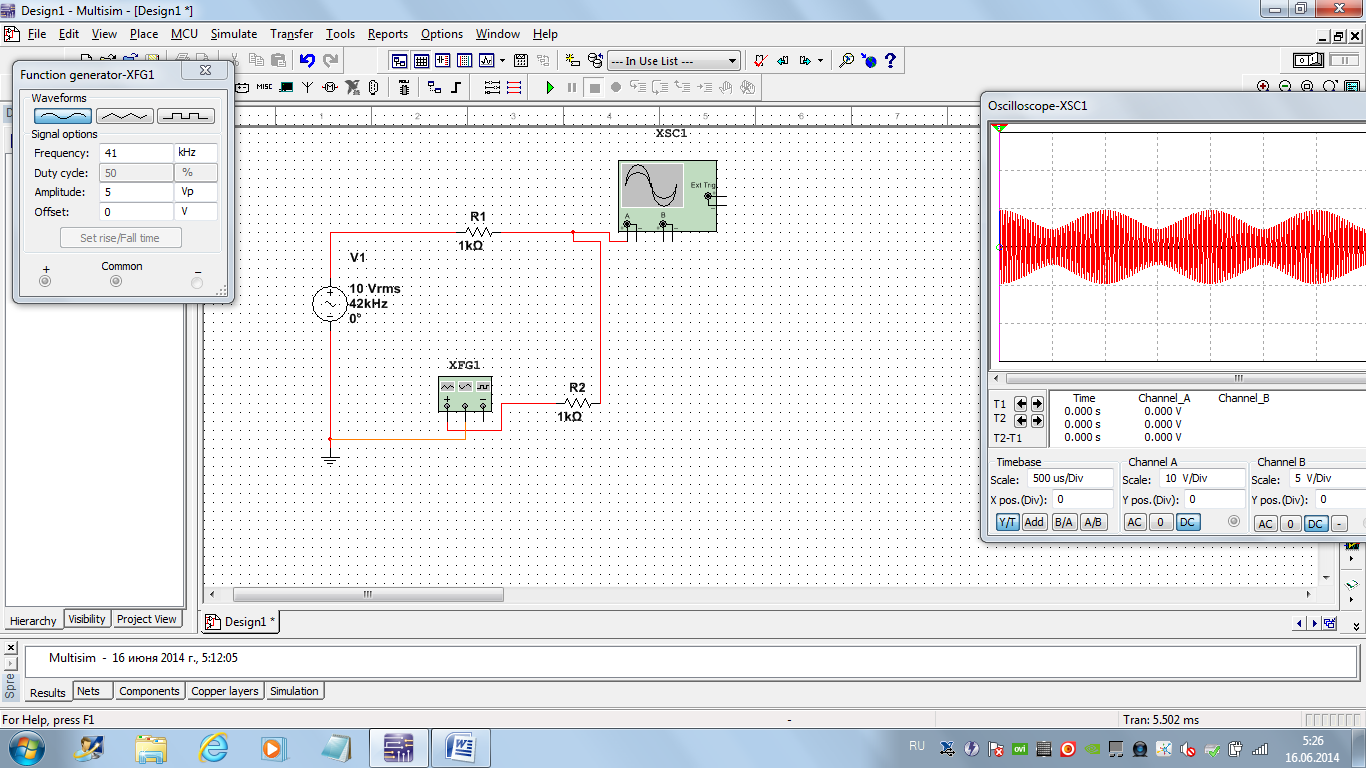Click Channel B Scale 5 V/Div field

[x=1327, y=479]
